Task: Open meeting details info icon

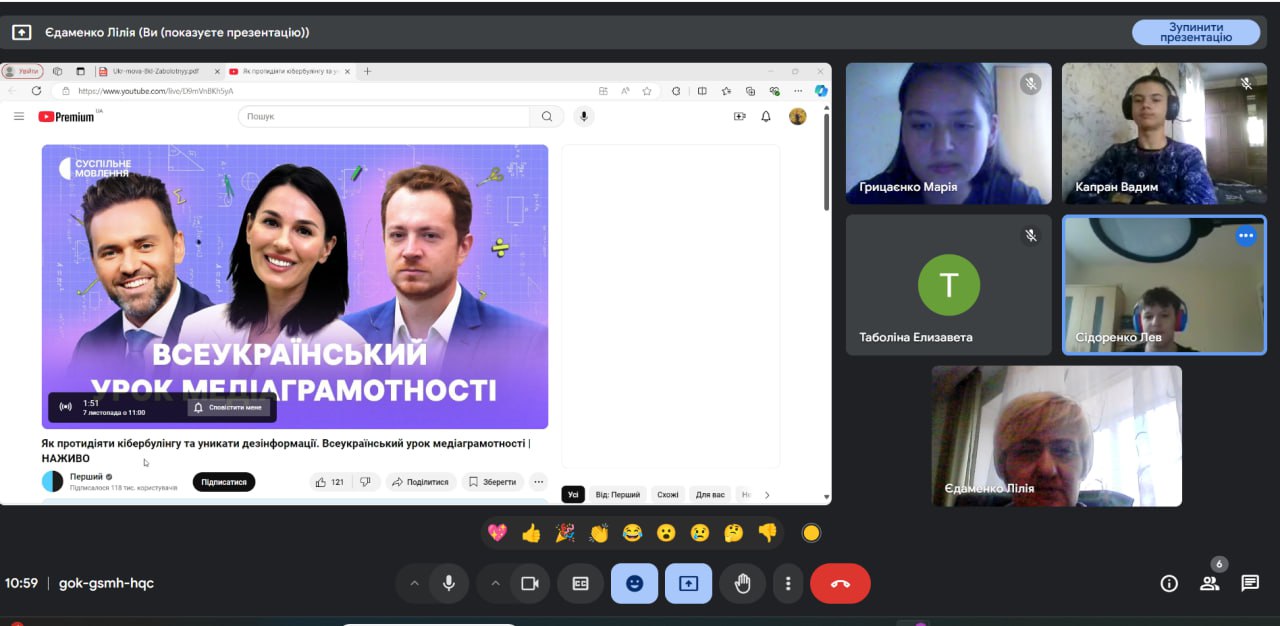Action: [1168, 584]
